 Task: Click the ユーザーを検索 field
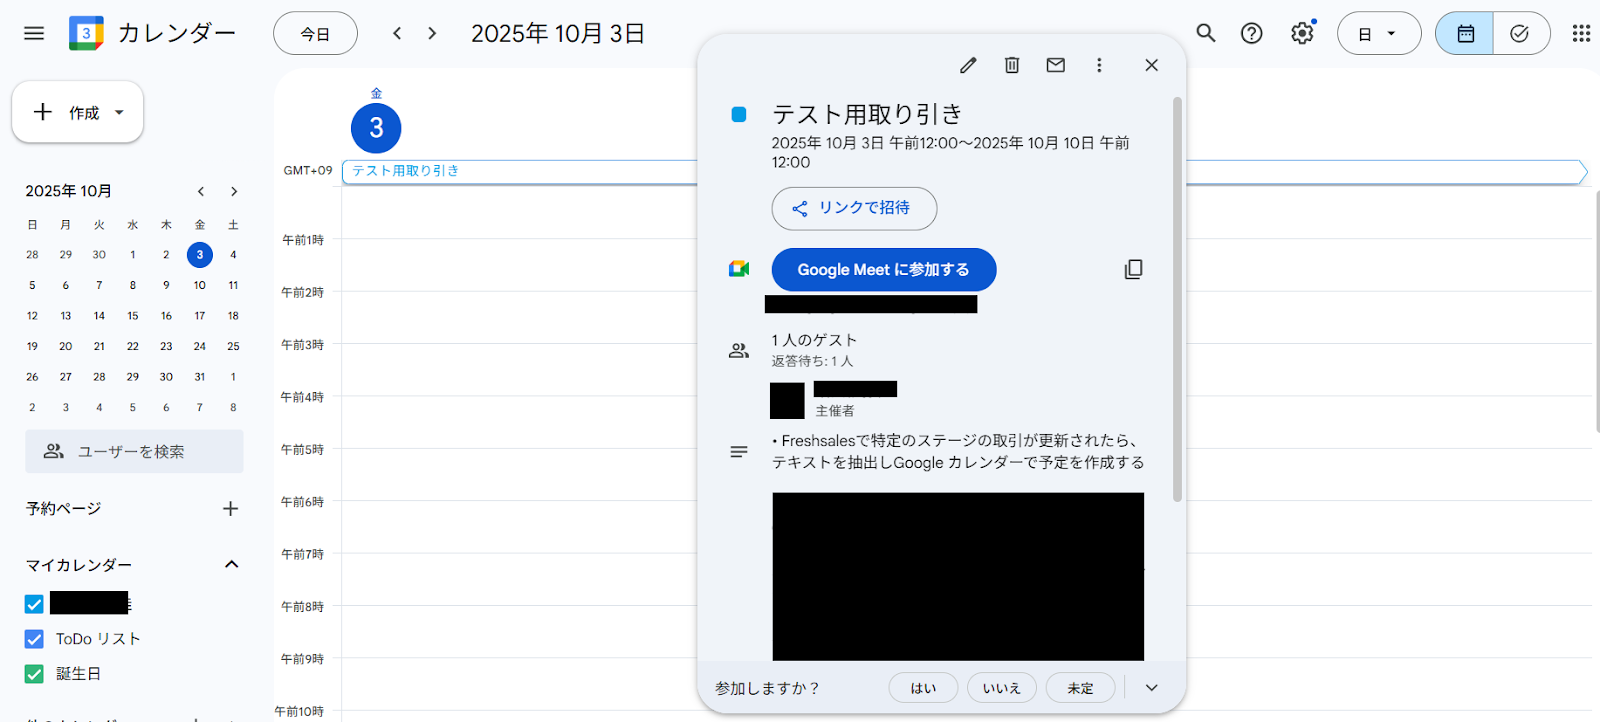coord(134,451)
